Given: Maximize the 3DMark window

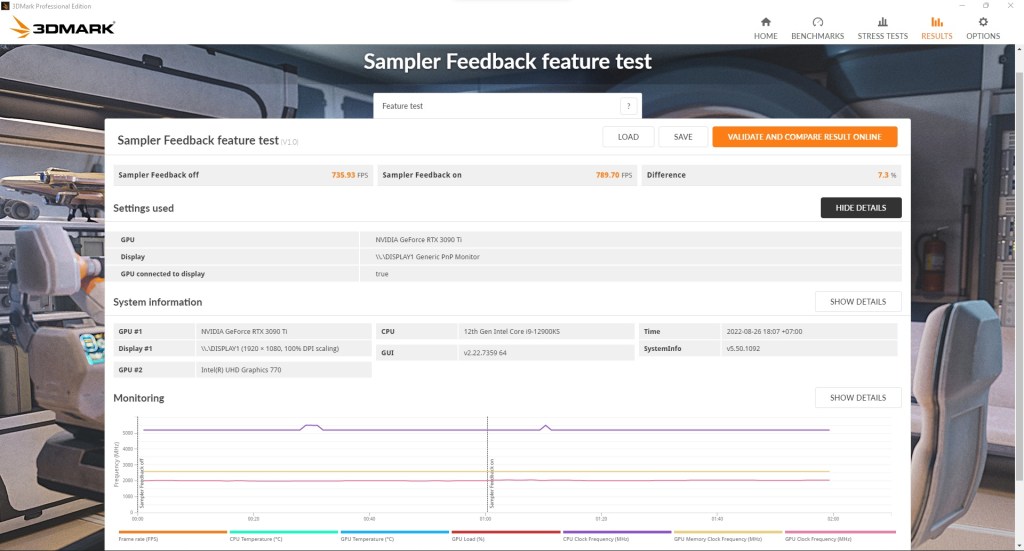Looking at the screenshot, I should (985, 6).
